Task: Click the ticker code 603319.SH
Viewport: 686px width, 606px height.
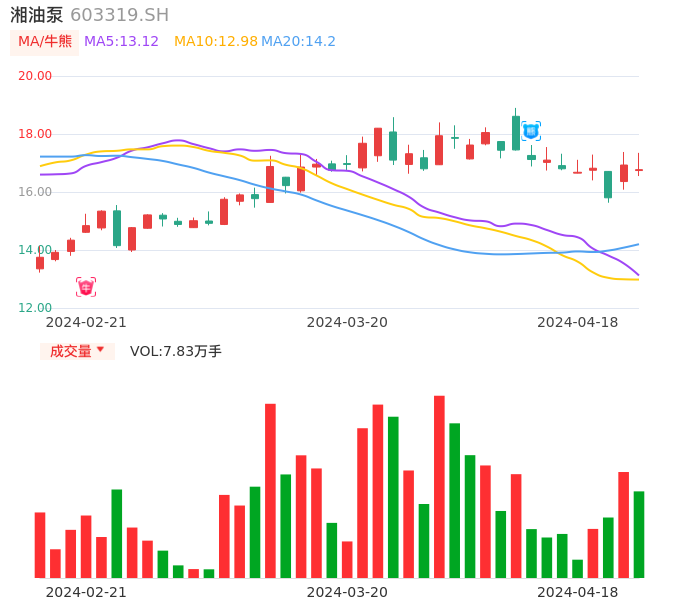Action: (x=119, y=15)
